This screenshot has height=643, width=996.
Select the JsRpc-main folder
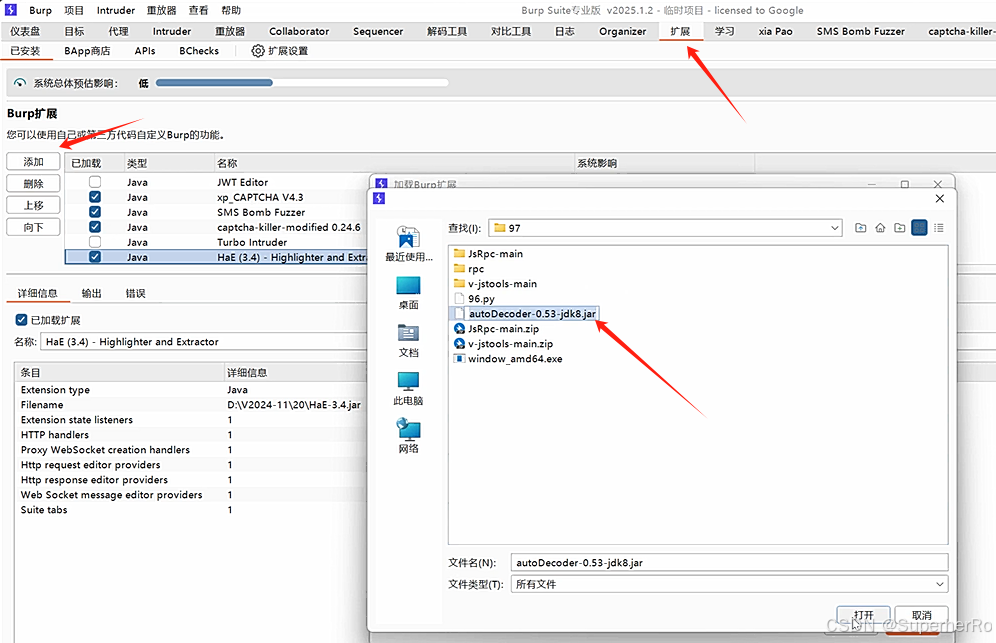(x=488, y=254)
